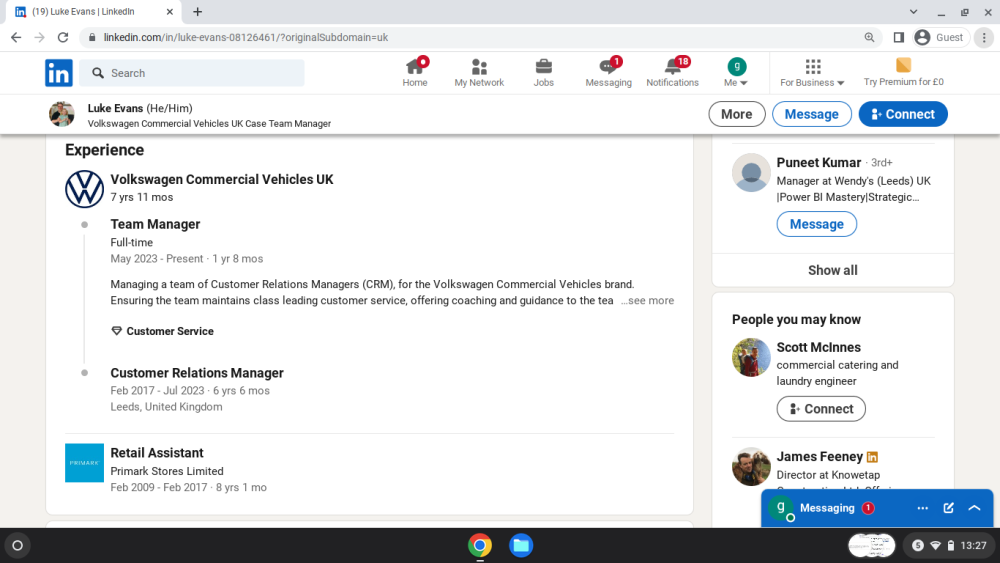Expand the Messaging overlay chevron
This screenshot has height=563, width=1000.
pos(974,508)
